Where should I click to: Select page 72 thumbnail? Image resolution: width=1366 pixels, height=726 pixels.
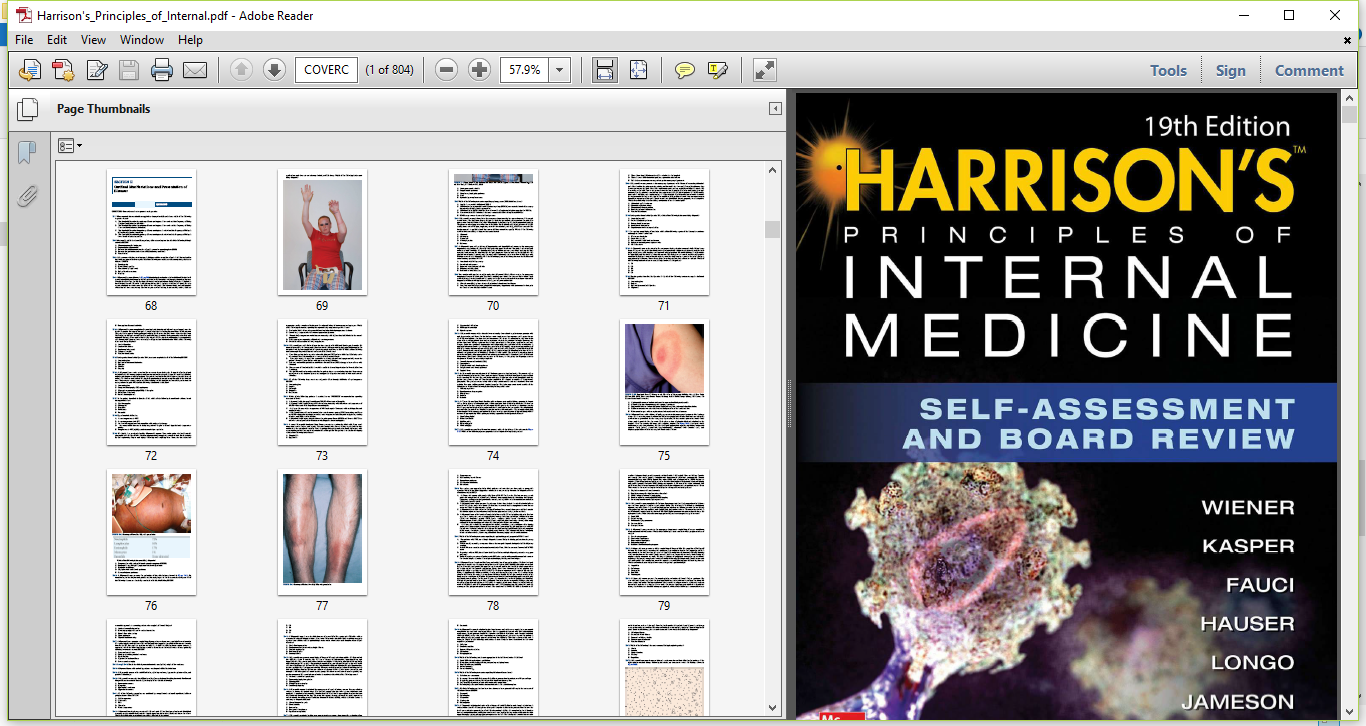(151, 382)
